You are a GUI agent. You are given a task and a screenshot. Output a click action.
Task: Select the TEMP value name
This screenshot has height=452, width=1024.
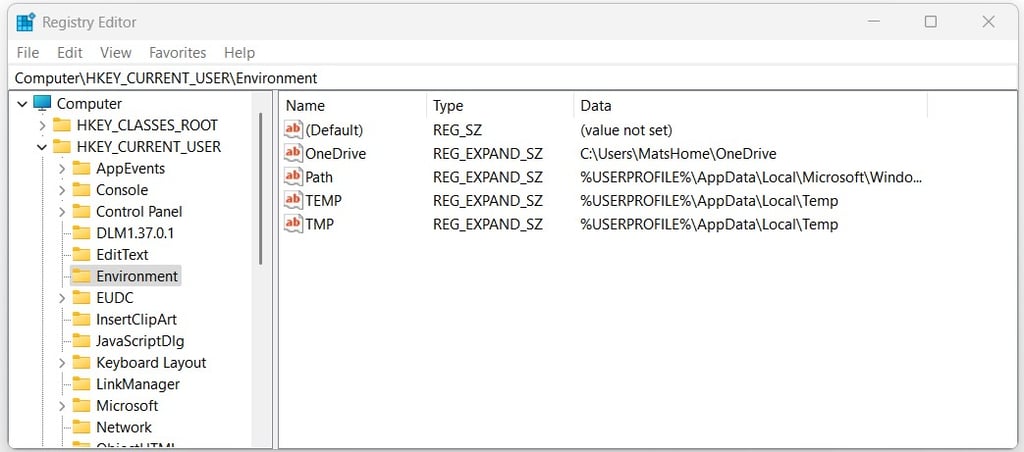pyautogui.click(x=324, y=201)
